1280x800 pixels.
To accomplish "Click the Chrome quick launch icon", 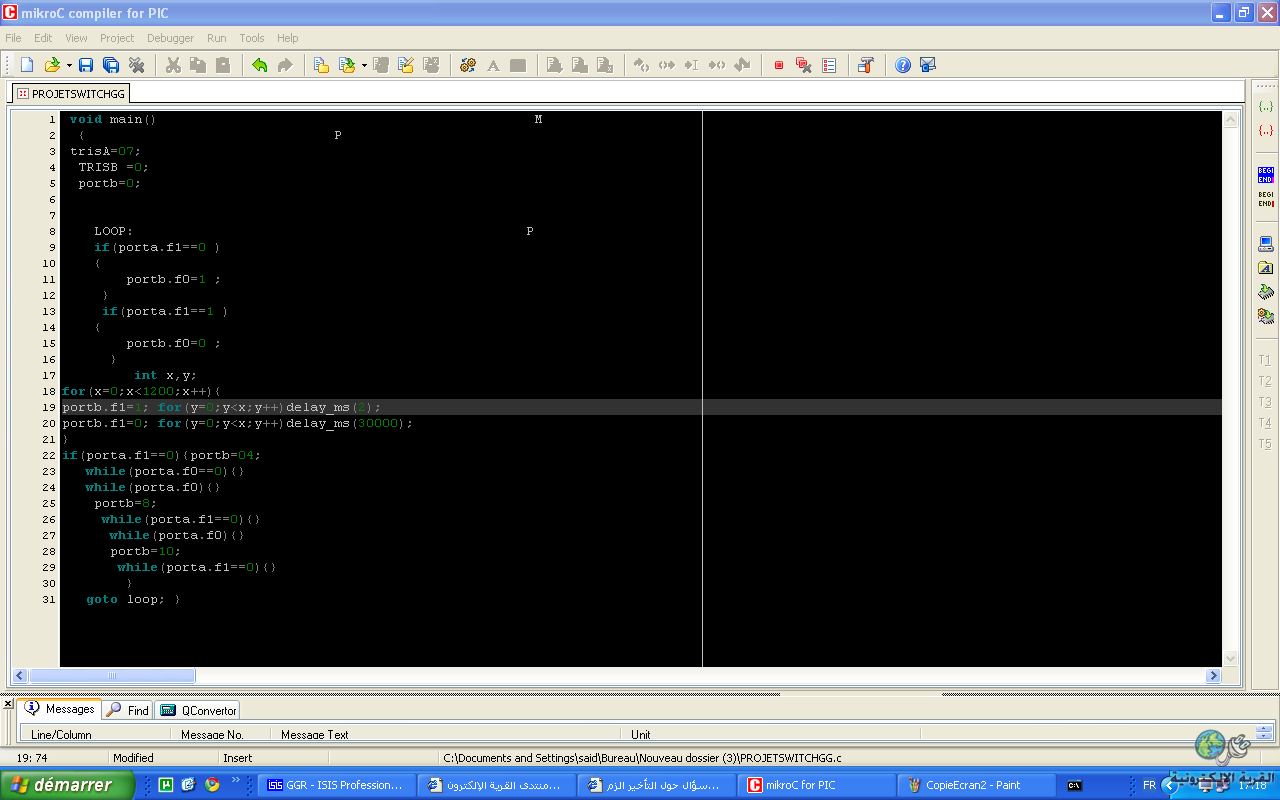I will click(x=212, y=785).
